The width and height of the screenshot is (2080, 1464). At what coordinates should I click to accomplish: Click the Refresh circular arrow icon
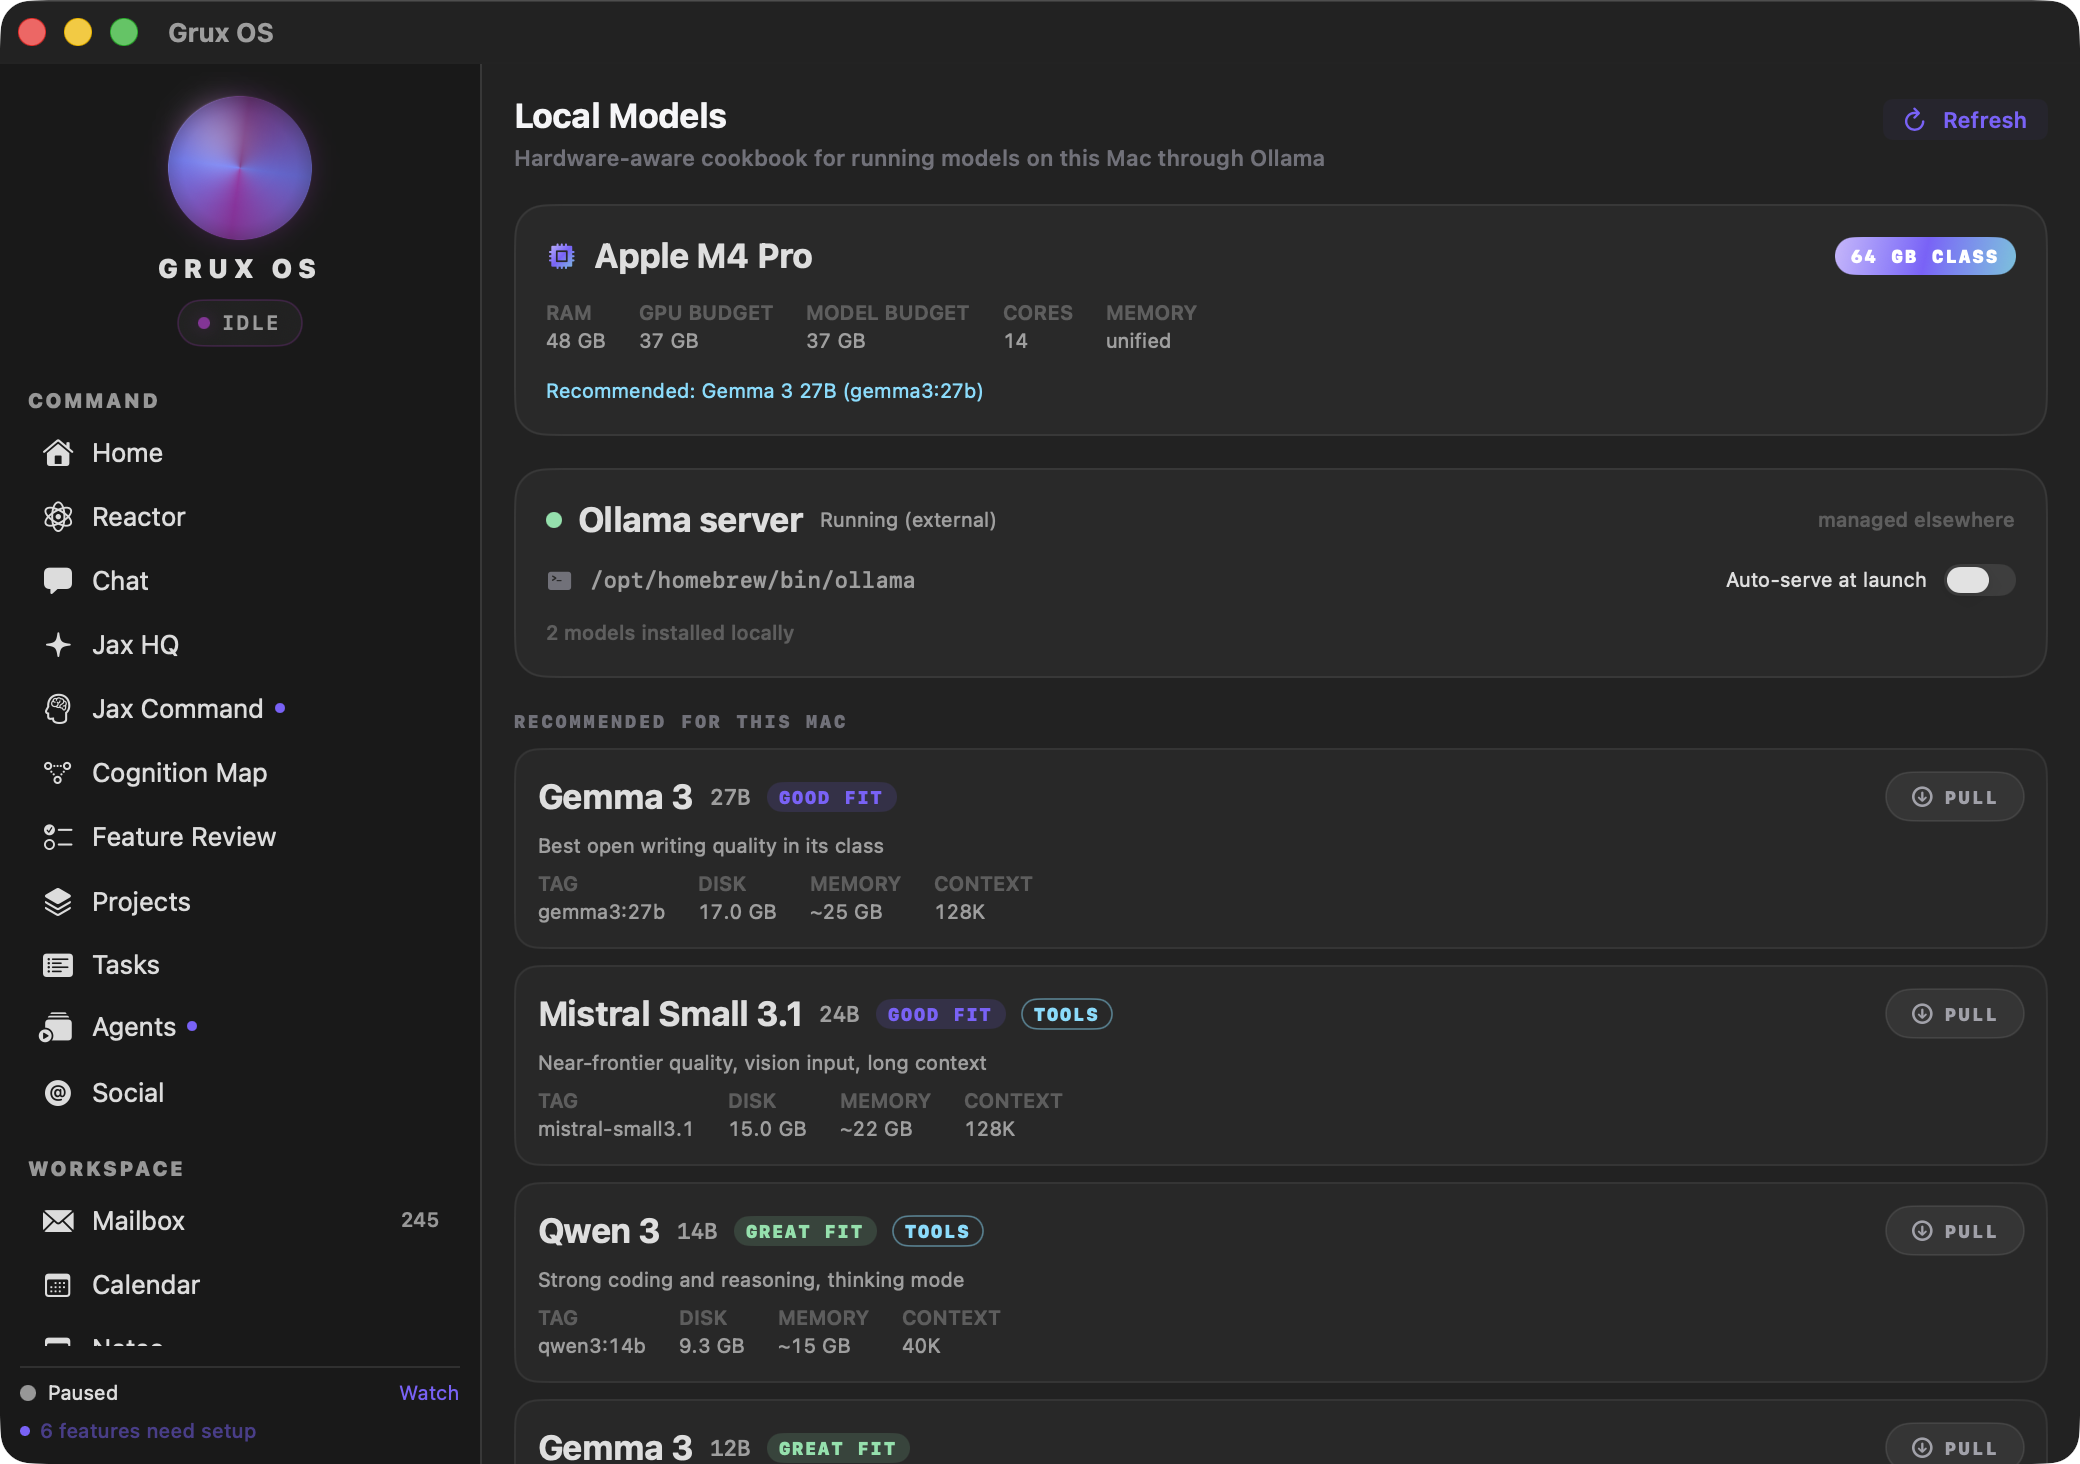click(x=1915, y=120)
